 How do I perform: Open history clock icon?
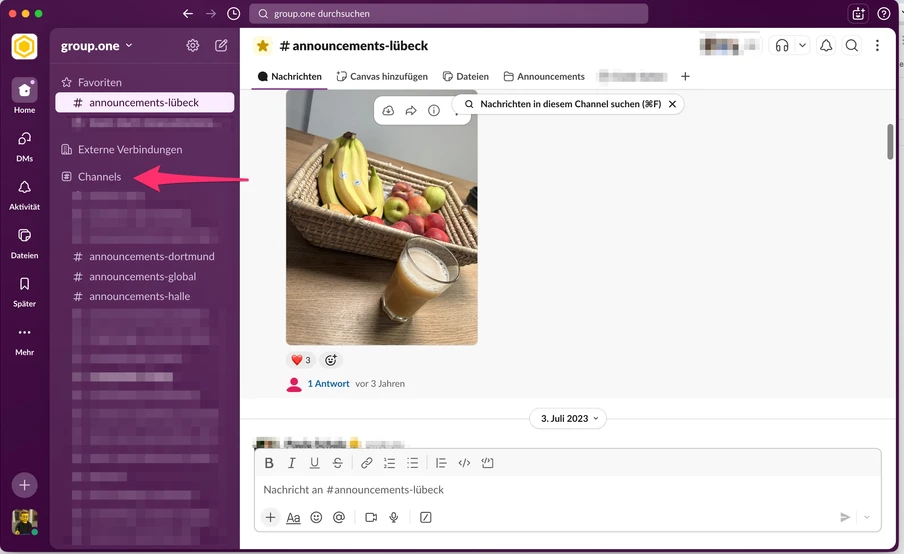[233, 13]
